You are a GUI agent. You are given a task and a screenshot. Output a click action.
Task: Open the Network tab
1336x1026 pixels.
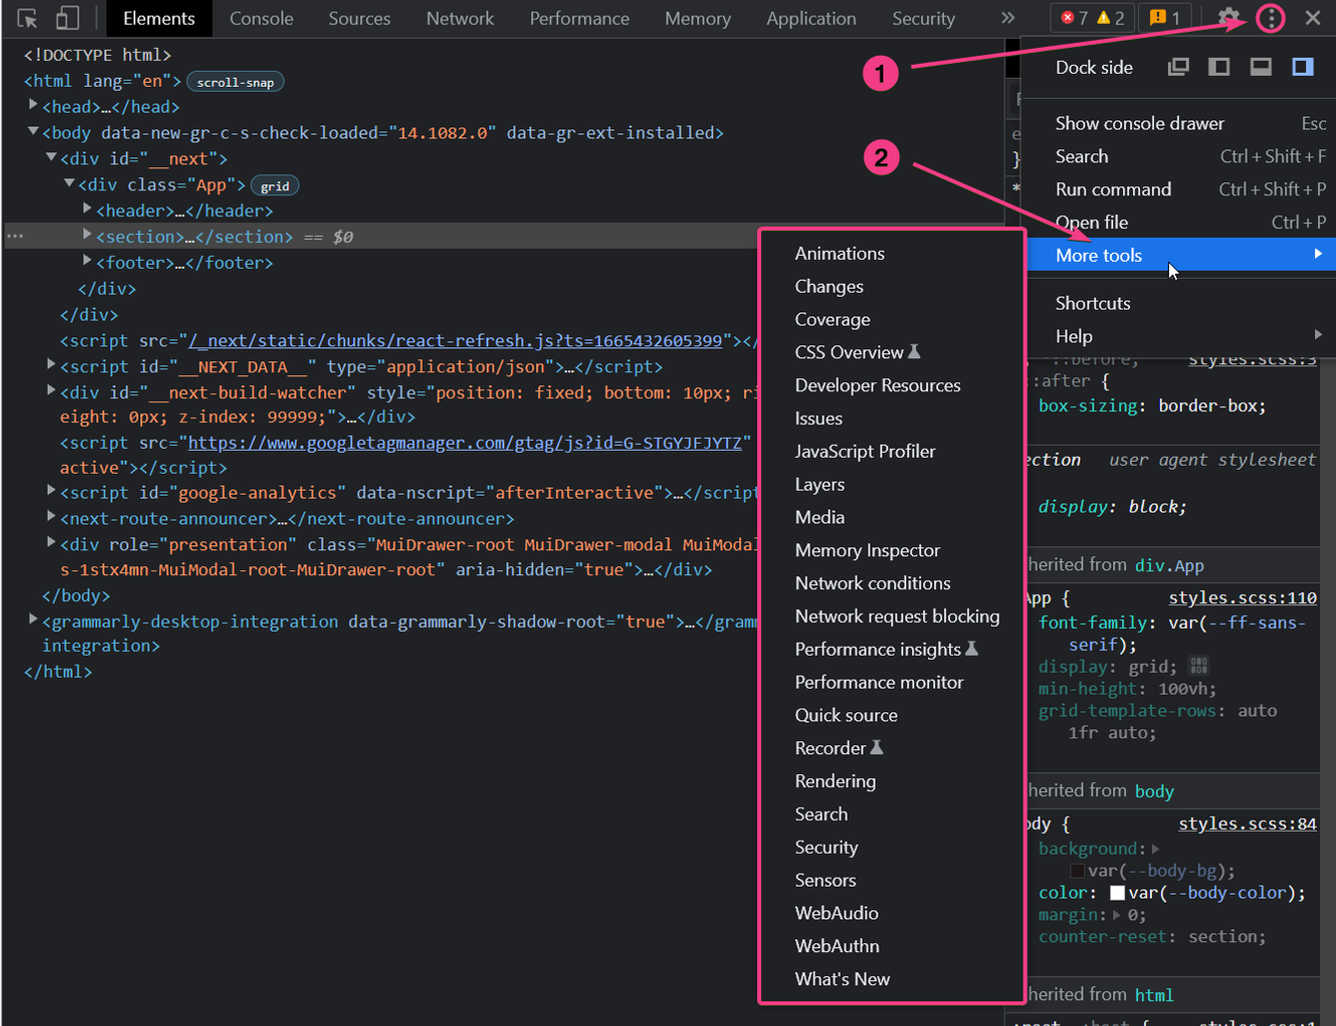(x=460, y=18)
